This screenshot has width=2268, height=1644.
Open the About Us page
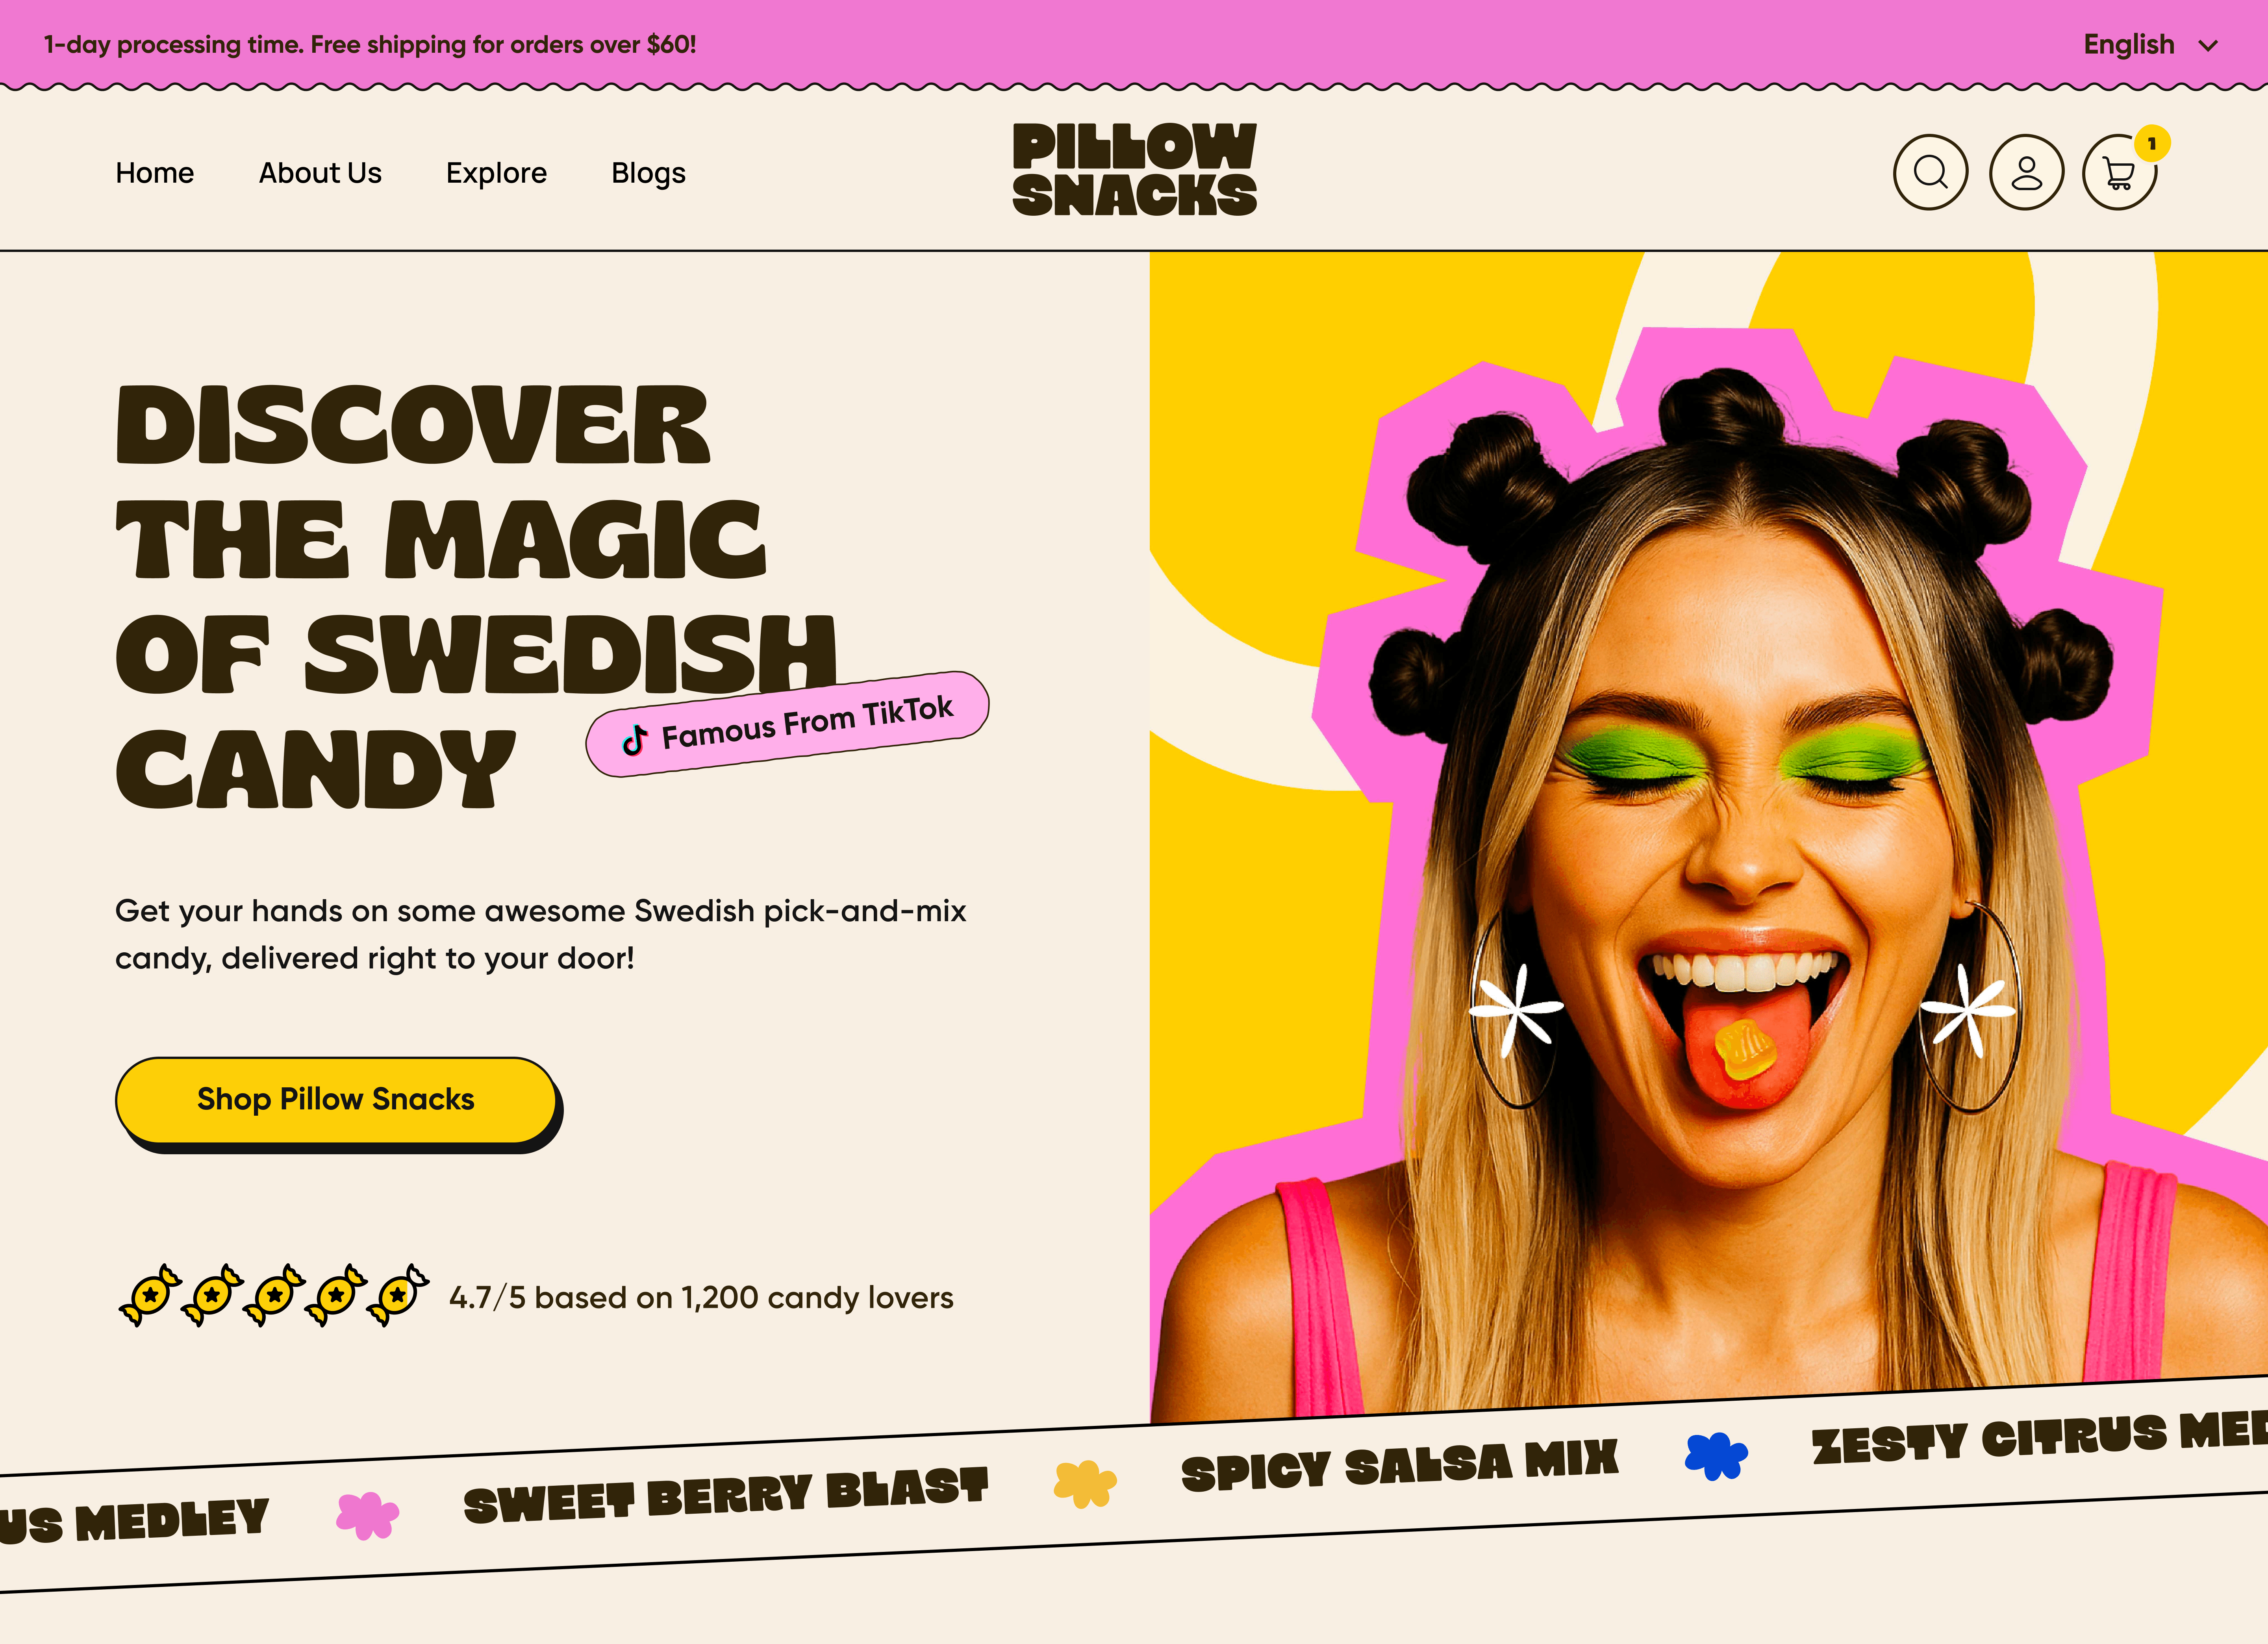[x=320, y=173]
